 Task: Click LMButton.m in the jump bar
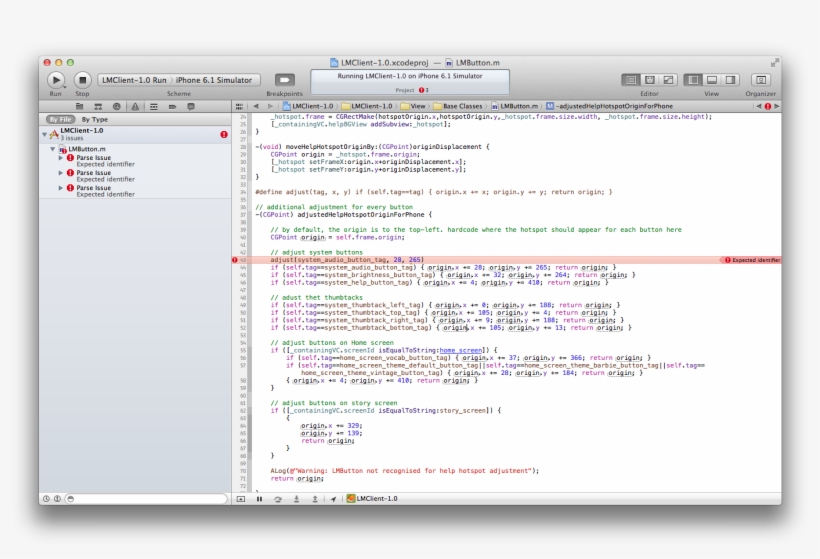(x=514, y=106)
